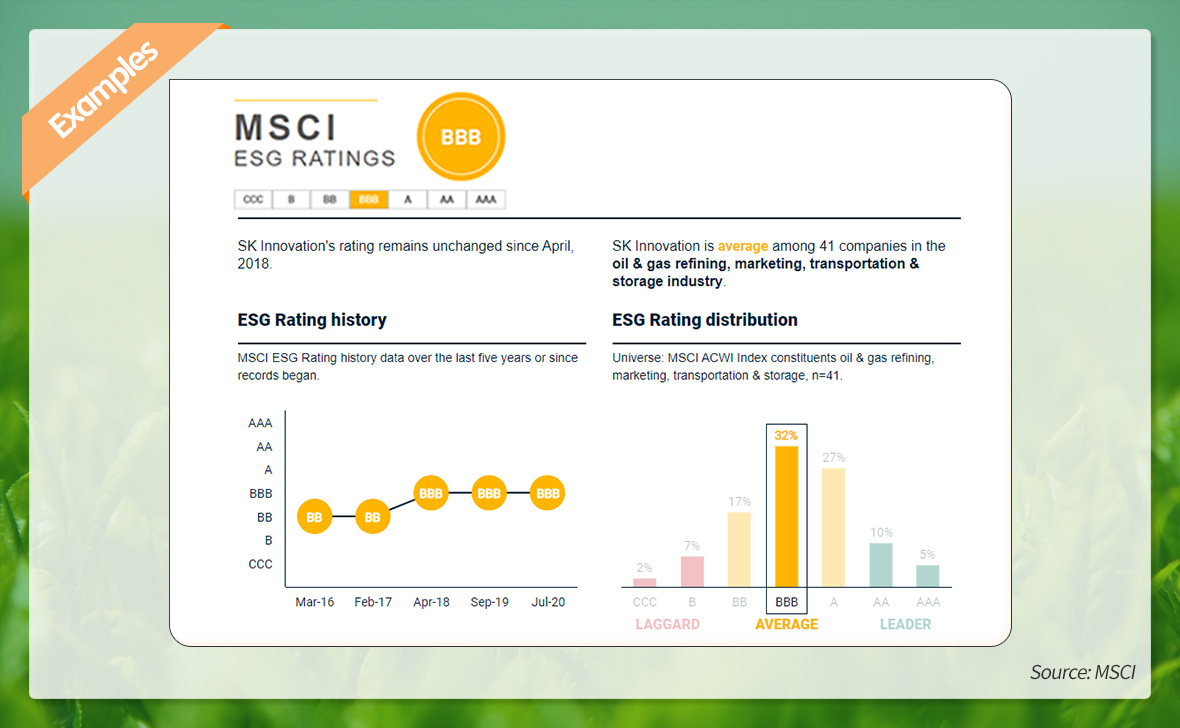The height and width of the screenshot is (728, 1180).
Task: Click the 10% AA distribution bar
Action: coord(881,564)
